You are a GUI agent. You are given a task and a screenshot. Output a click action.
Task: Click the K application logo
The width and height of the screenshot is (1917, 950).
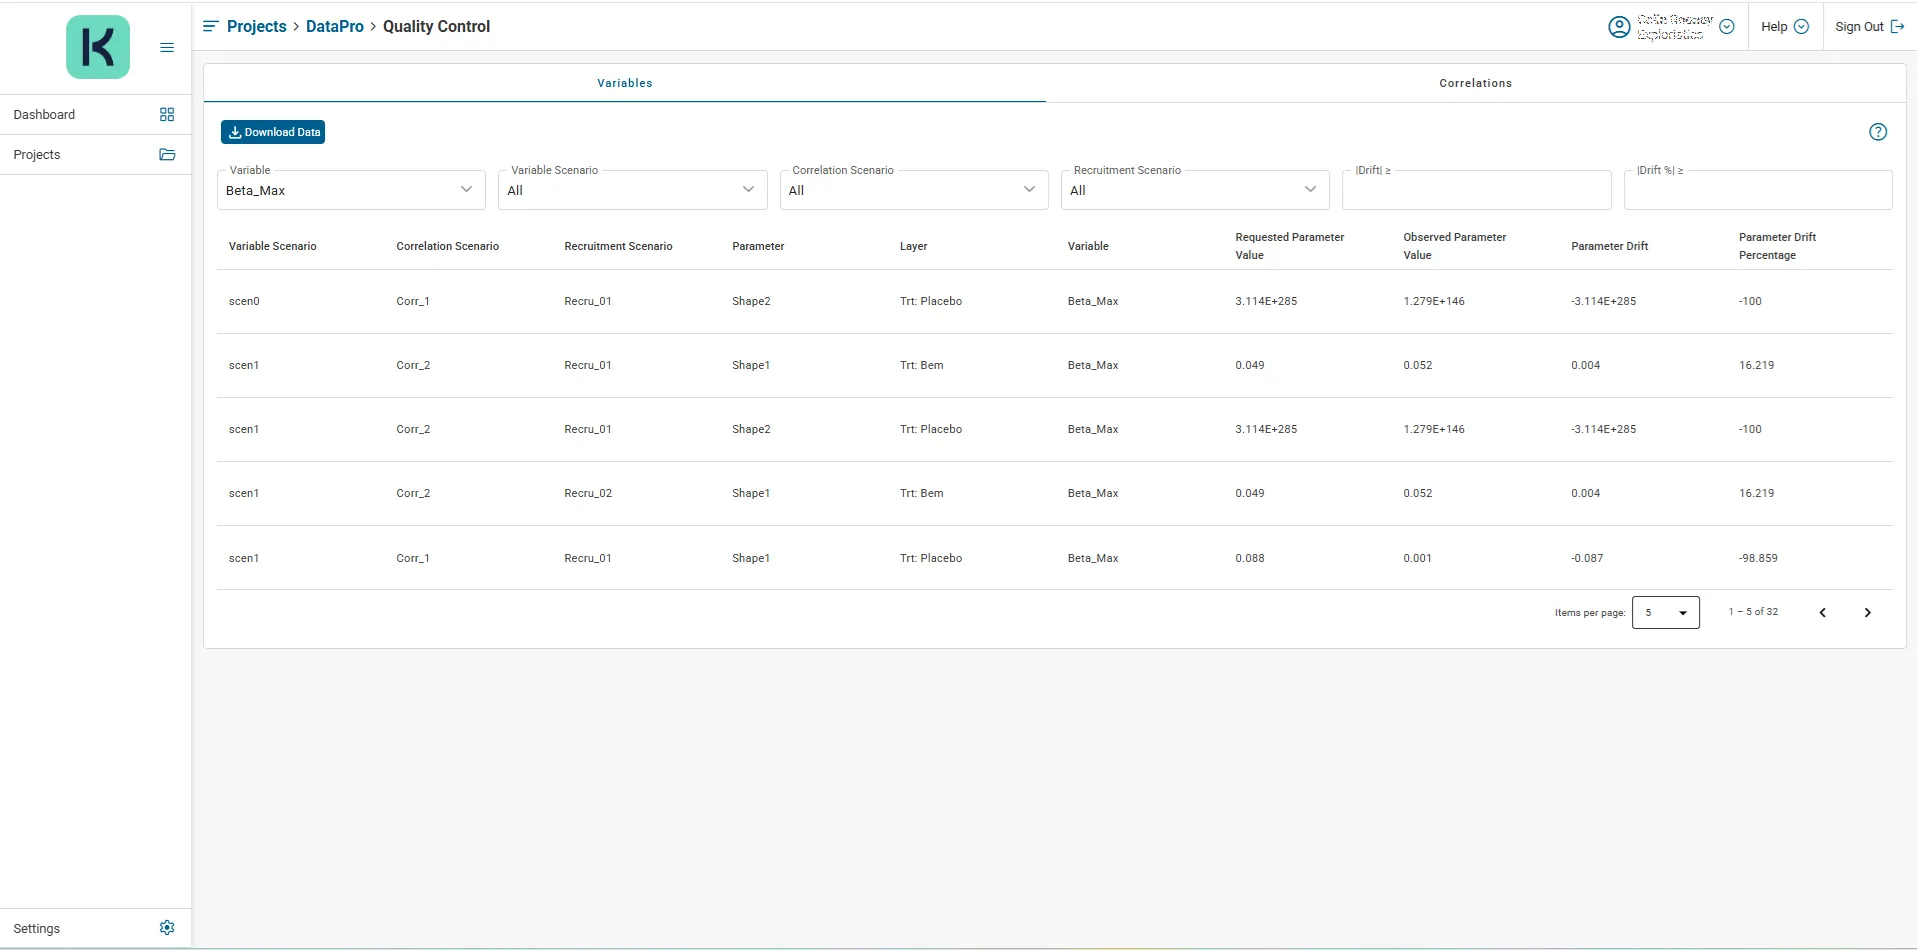(97, 47)
